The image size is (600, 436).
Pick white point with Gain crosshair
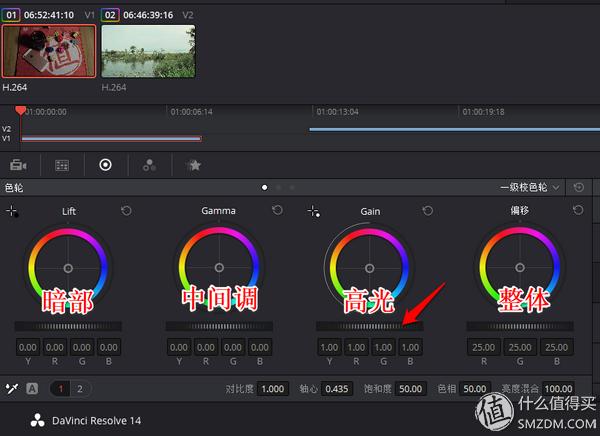tap(314, 211)
